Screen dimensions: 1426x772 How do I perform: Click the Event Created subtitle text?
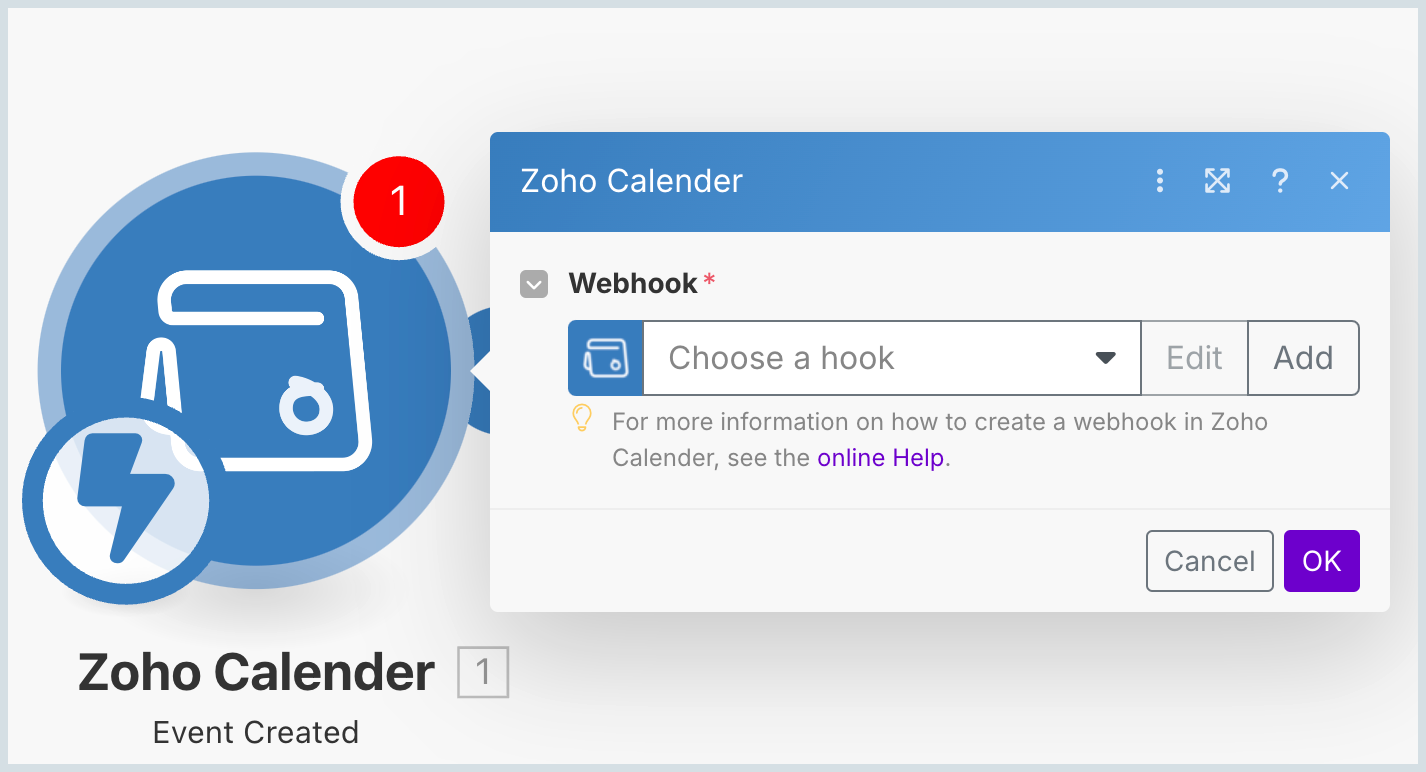[x=256, y=732]
